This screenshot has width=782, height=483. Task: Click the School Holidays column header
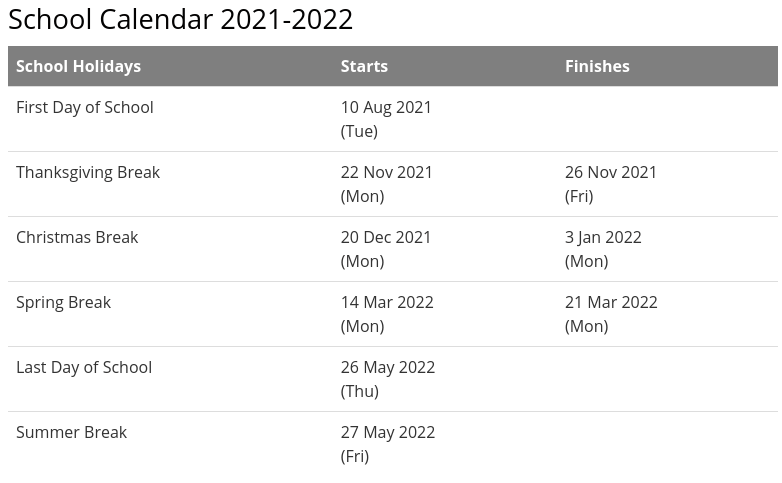pos(78,66)
